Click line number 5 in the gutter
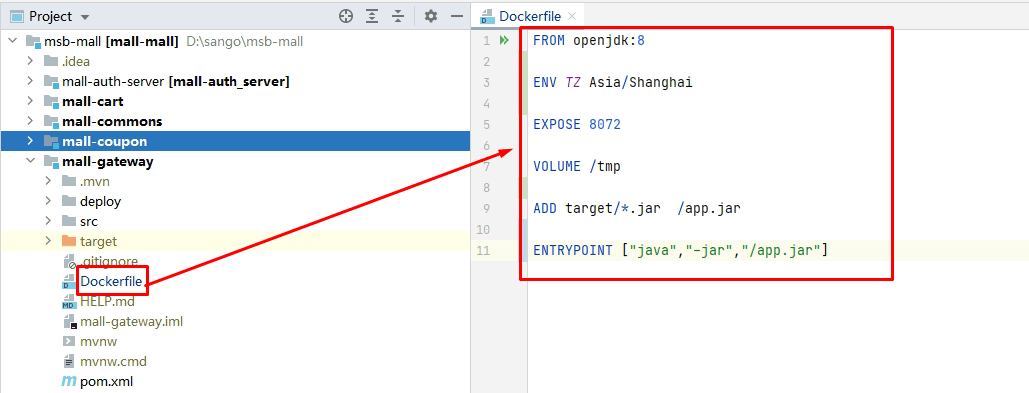Screen dimensions: 1029x393 click(486, 125)
